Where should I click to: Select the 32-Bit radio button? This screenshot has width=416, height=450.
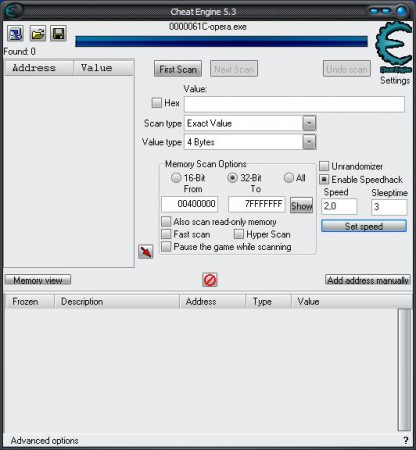[x=232, y=178]
